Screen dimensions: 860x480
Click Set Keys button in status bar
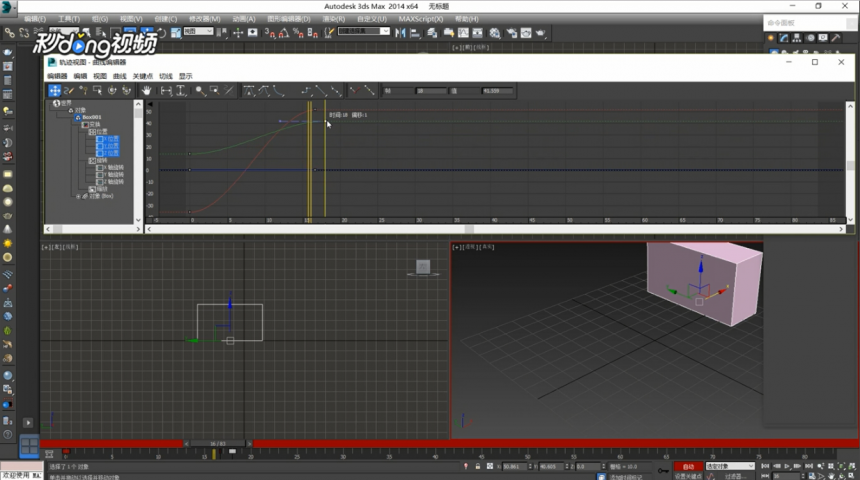[688, 476]
